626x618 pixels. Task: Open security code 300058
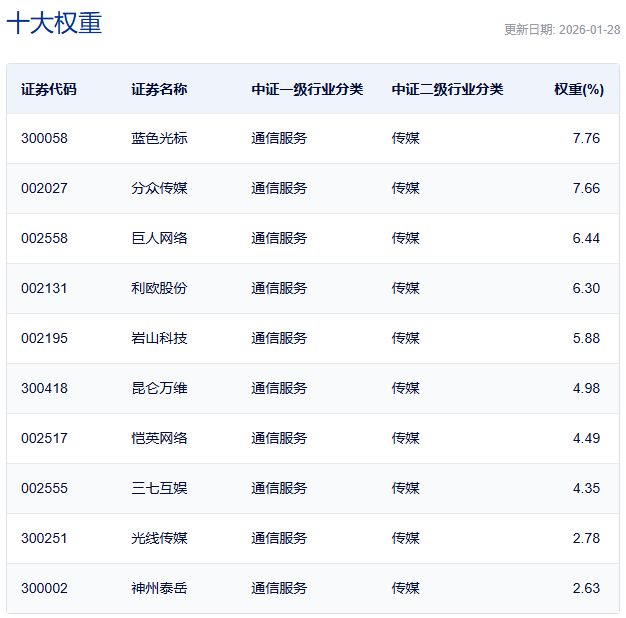click(44, 138)
